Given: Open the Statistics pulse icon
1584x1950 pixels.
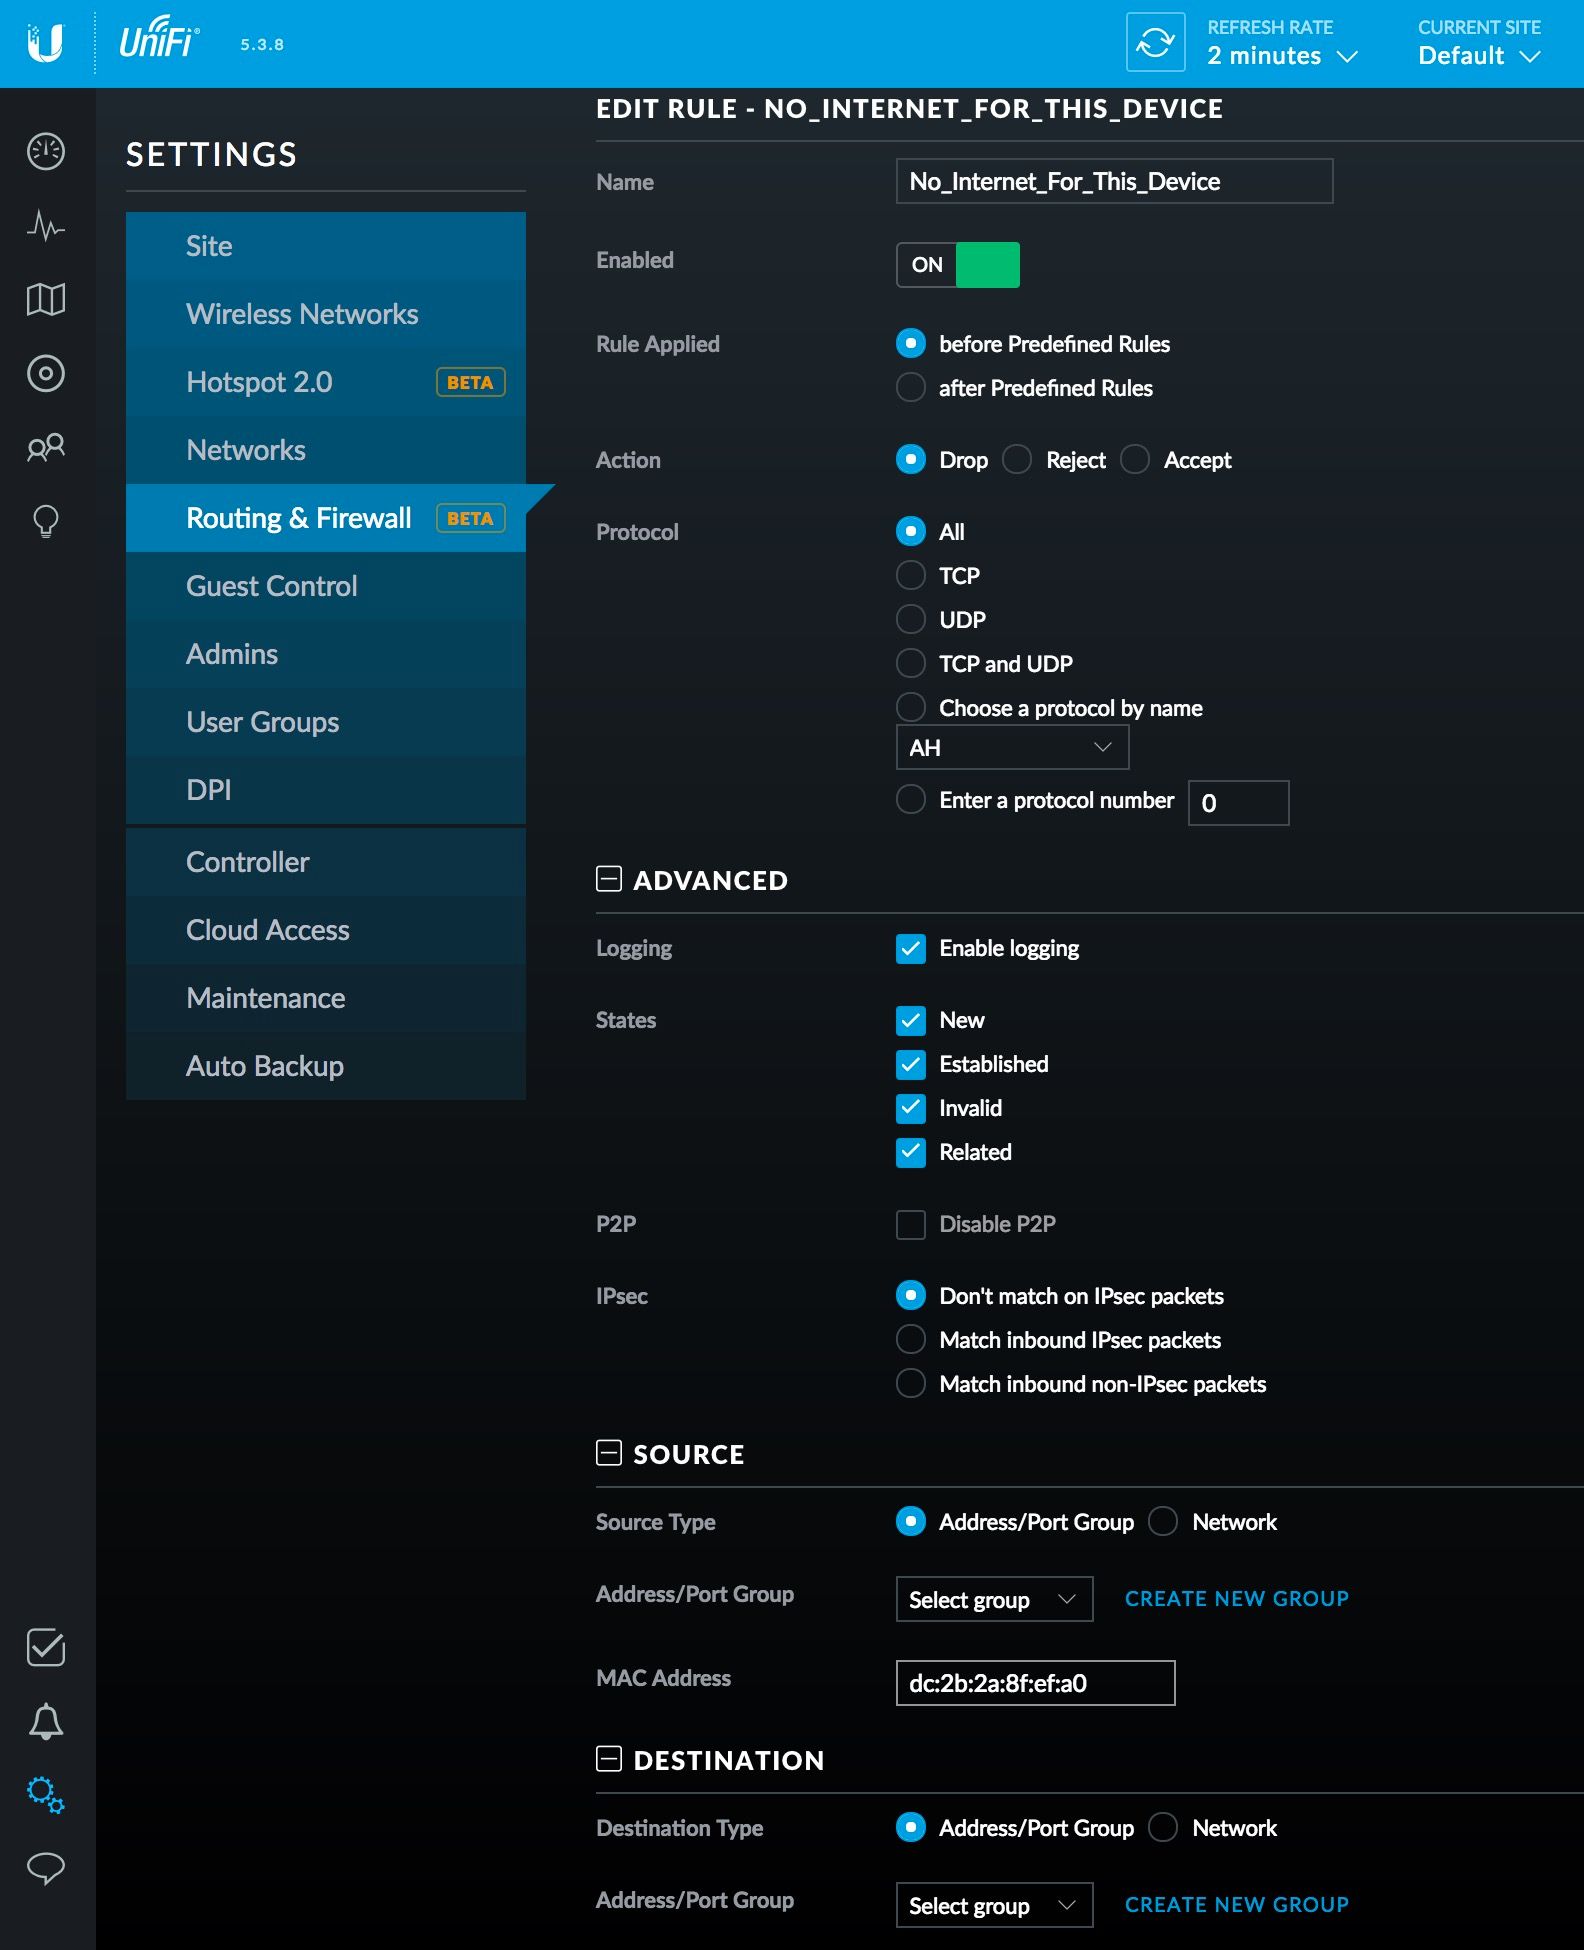Looking at the screenshot, I should pyautogui.click(x=46, y=226).
